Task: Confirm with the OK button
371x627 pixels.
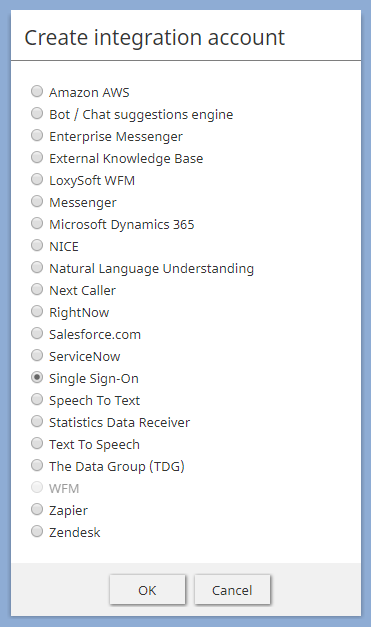Action: (148, 590)
